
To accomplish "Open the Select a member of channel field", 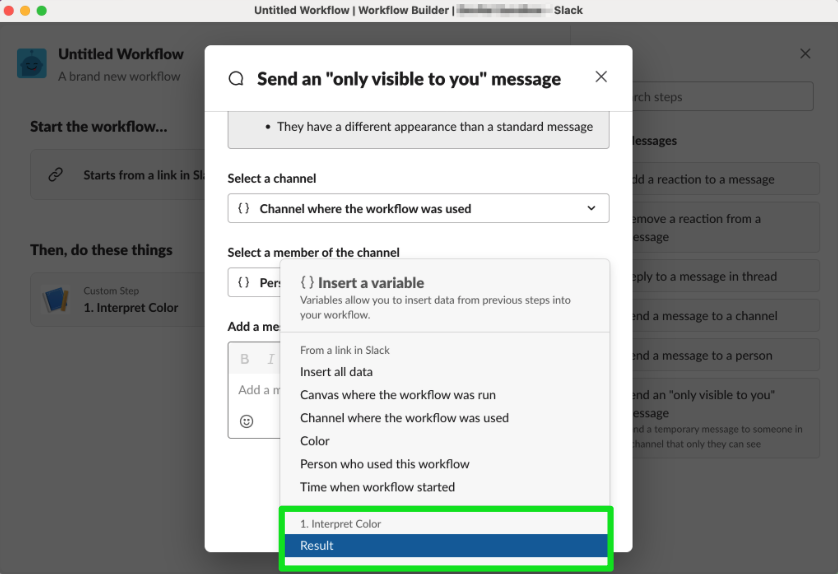I will tap(254, 282).
